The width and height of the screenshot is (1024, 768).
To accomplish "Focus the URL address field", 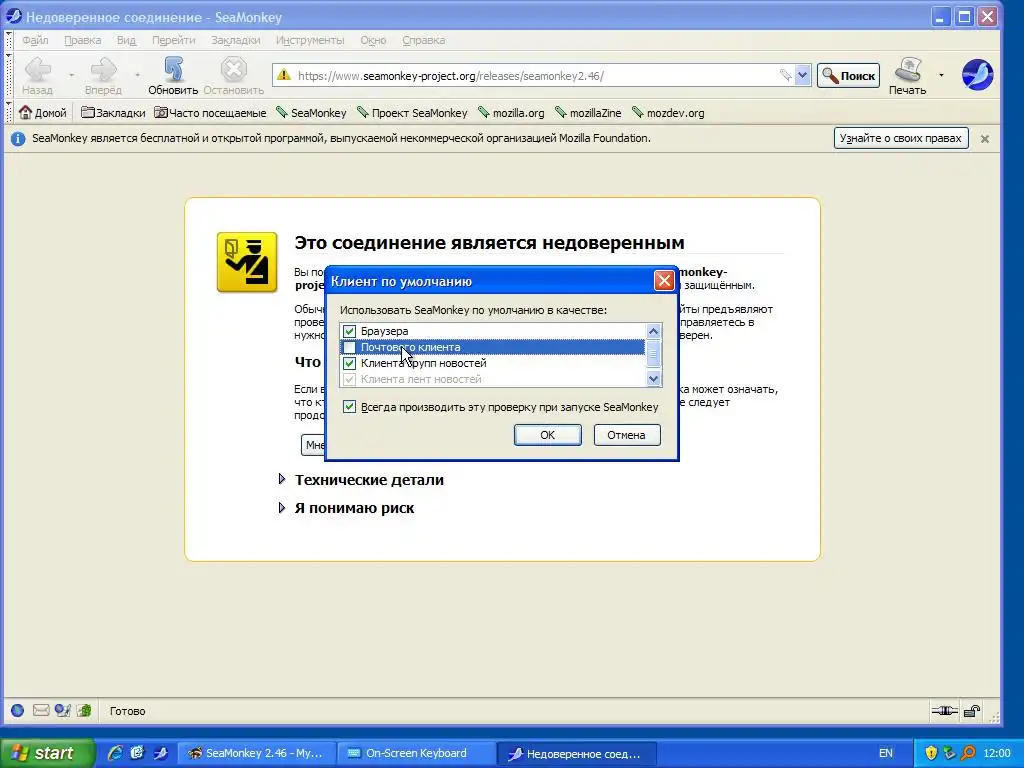I will (x=536, y=76).
